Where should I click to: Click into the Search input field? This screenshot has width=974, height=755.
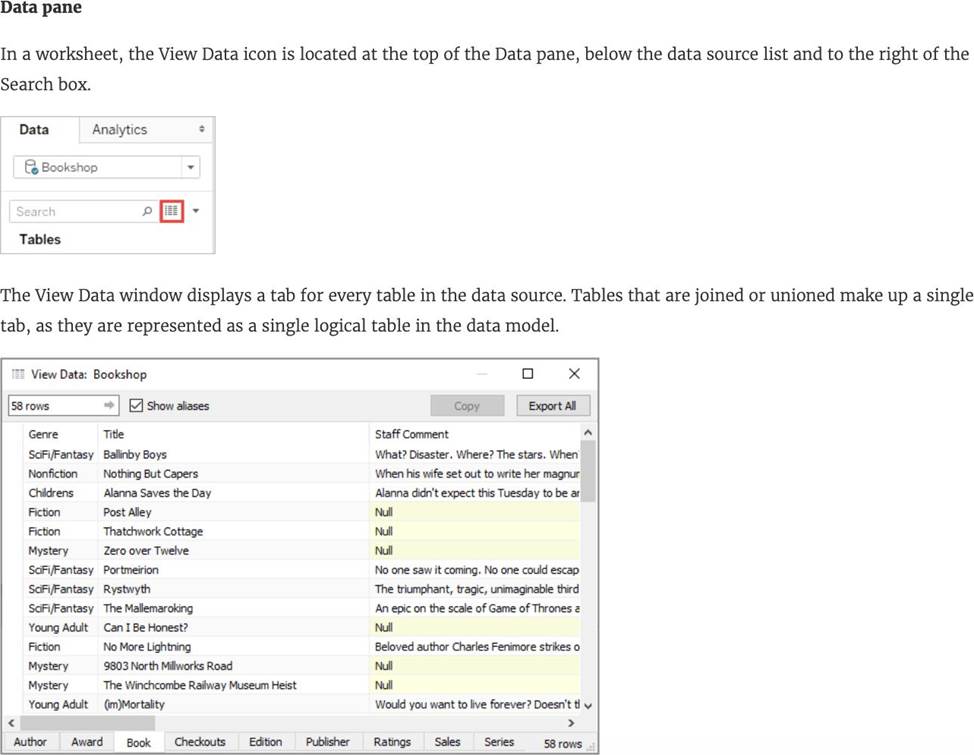75,211
